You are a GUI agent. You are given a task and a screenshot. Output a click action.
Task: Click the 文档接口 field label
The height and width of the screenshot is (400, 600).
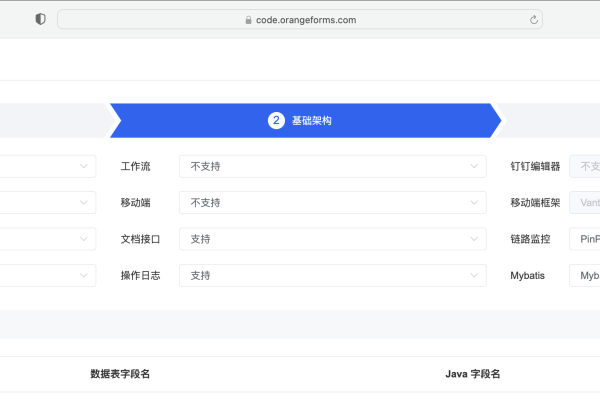pos(140,239)
